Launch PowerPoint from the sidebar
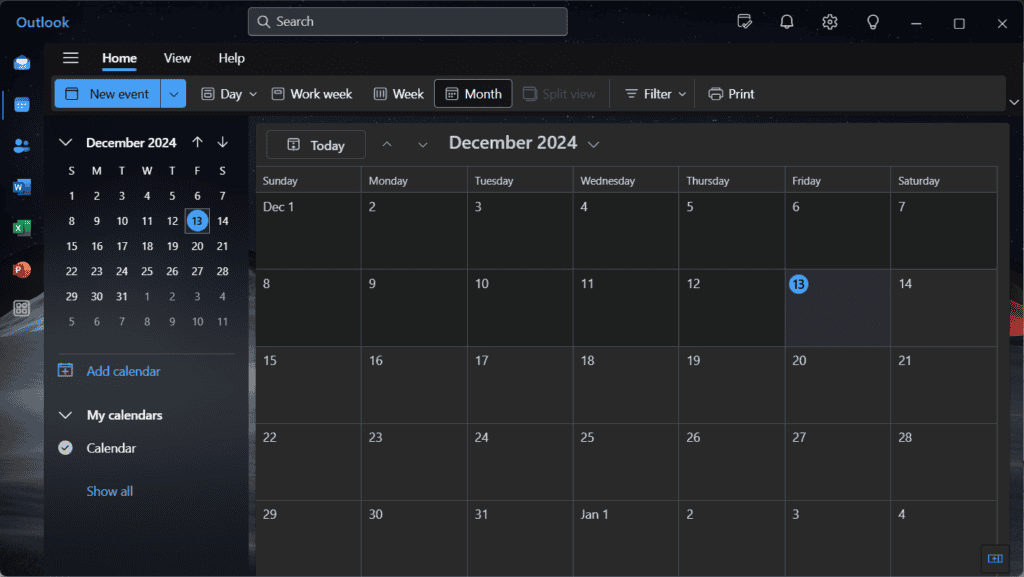The height and width of the screenshot is (577, 1024). 22,269
